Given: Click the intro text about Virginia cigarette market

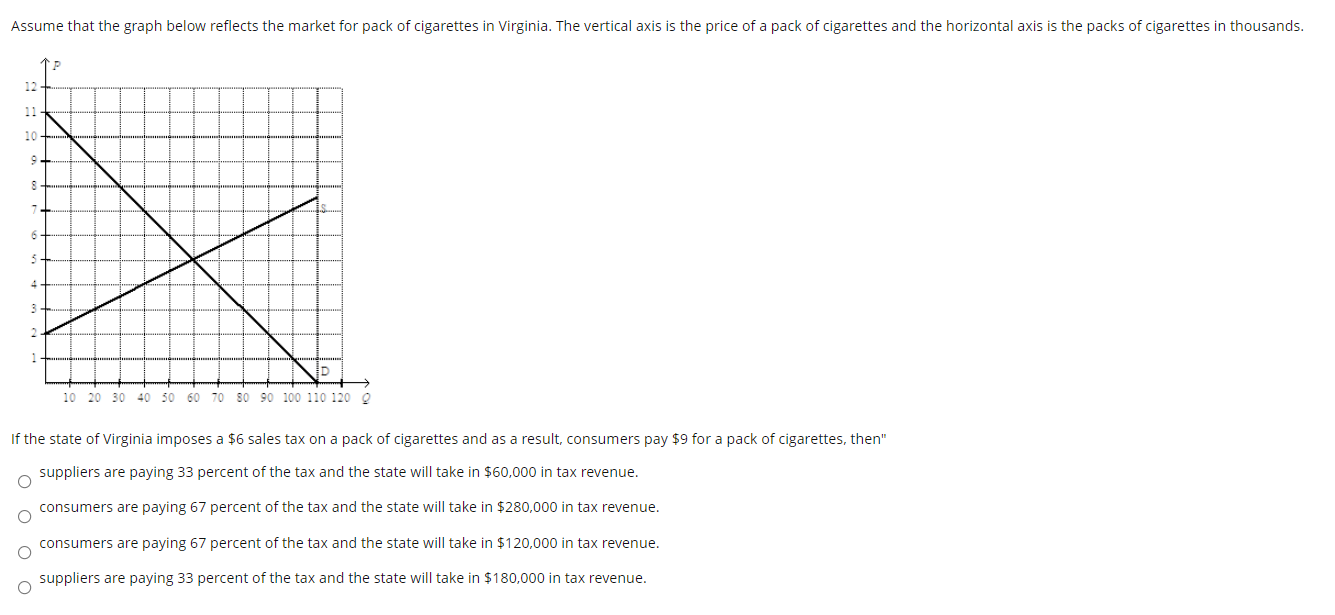Looking at the screenshot, I should coord(657,26).
